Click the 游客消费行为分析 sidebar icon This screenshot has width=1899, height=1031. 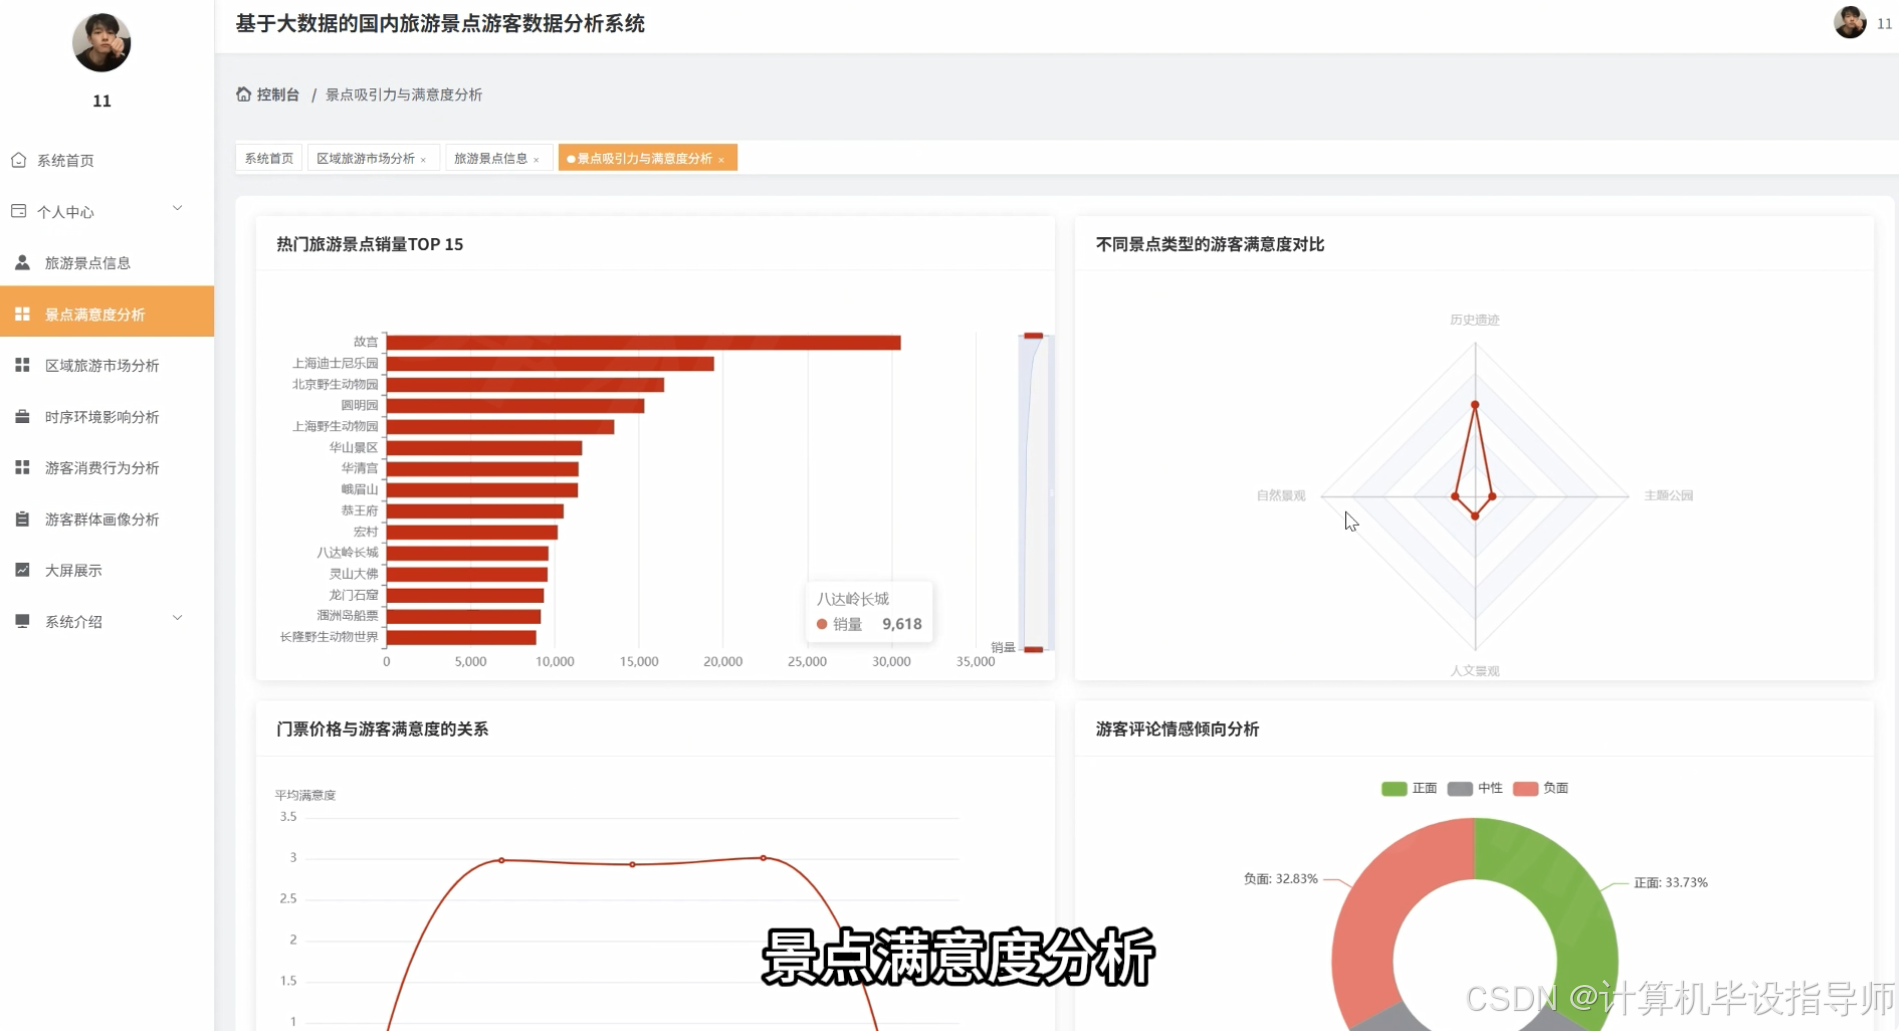pyautogui.click(x=22, y=467)
